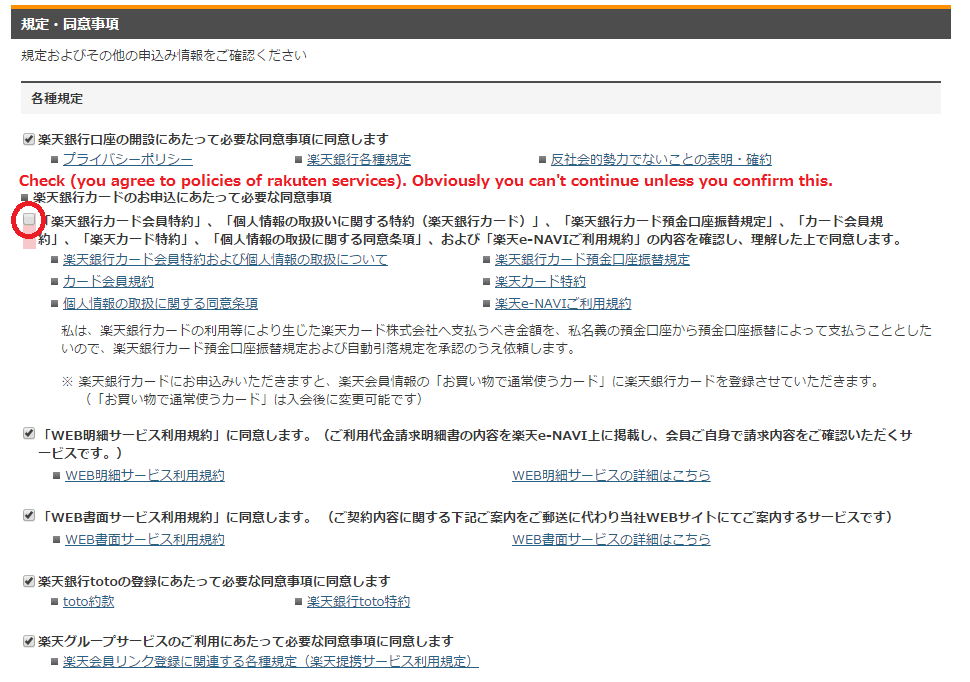
Task: Toggle the 楽天銀行toto登録 agreement checkbox
Action: click(x=28, y=581)
